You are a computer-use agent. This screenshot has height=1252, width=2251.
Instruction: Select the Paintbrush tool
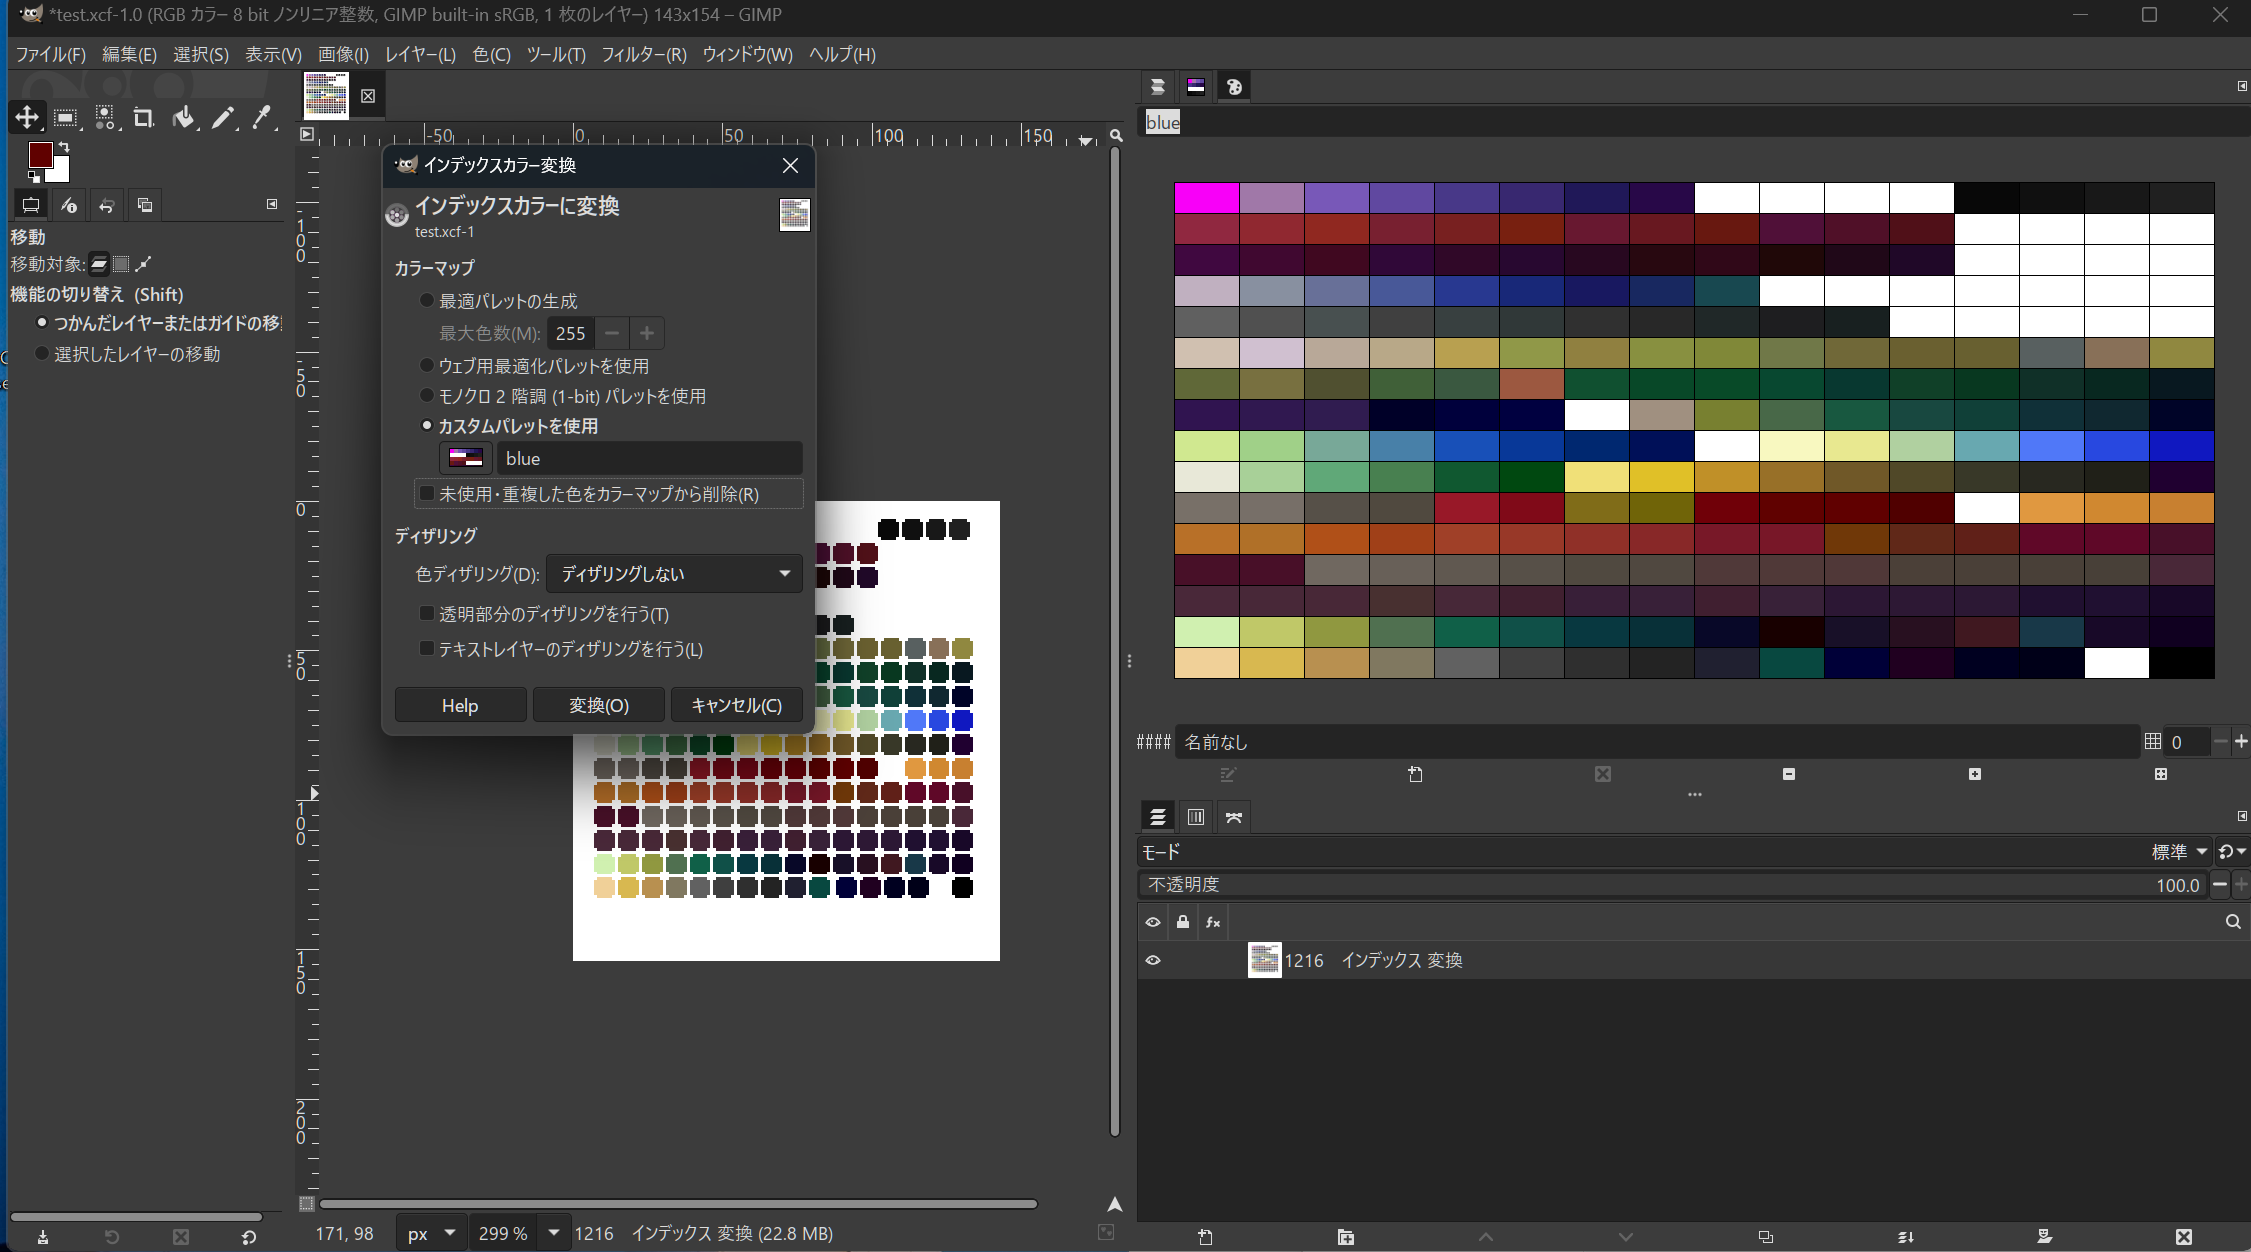[222, 118]
